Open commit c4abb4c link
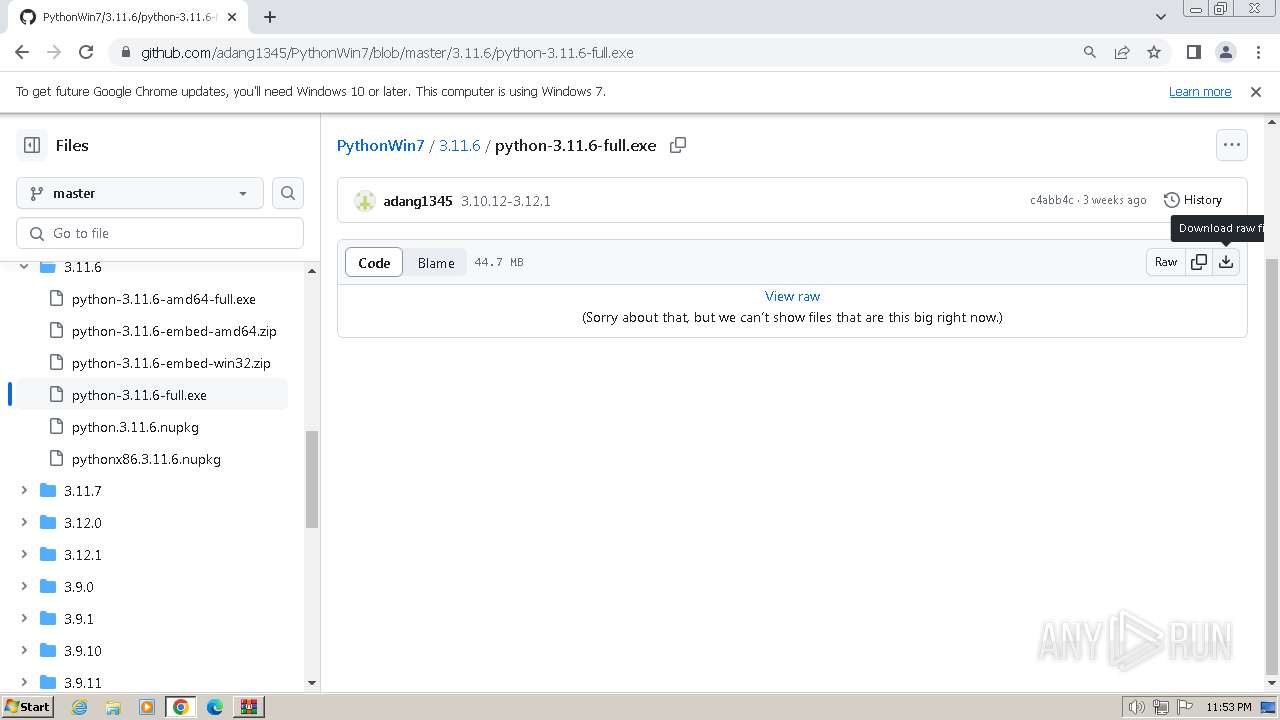Screen dimensions: 1280x720 1052,200
